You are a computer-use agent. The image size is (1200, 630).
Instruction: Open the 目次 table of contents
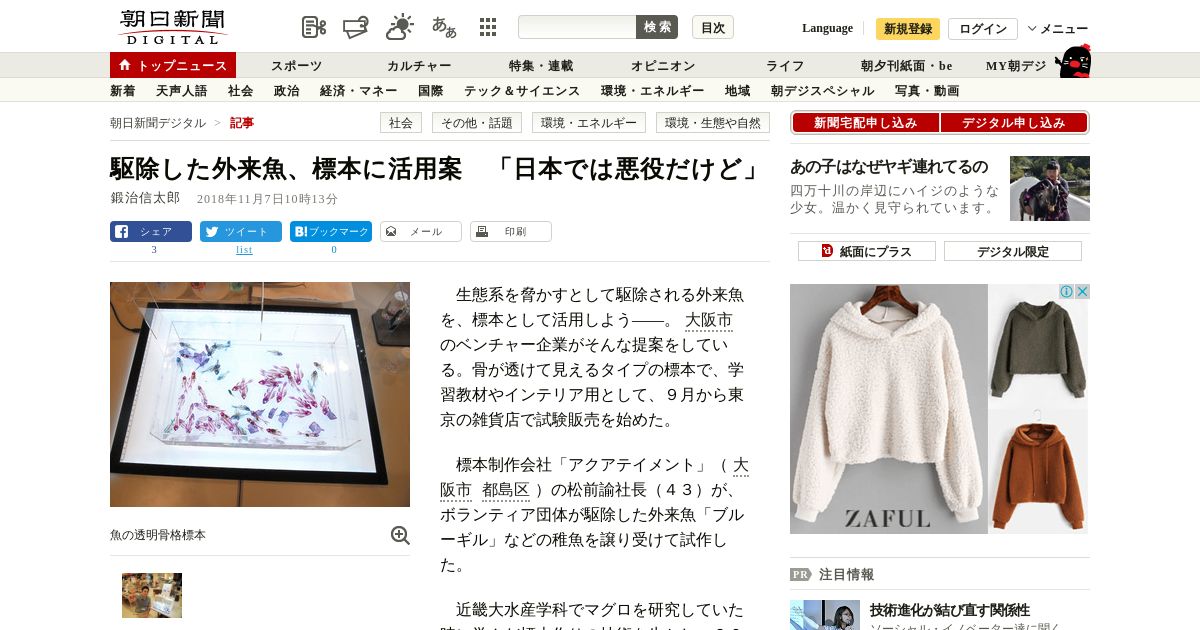click(x=713, y=27)
